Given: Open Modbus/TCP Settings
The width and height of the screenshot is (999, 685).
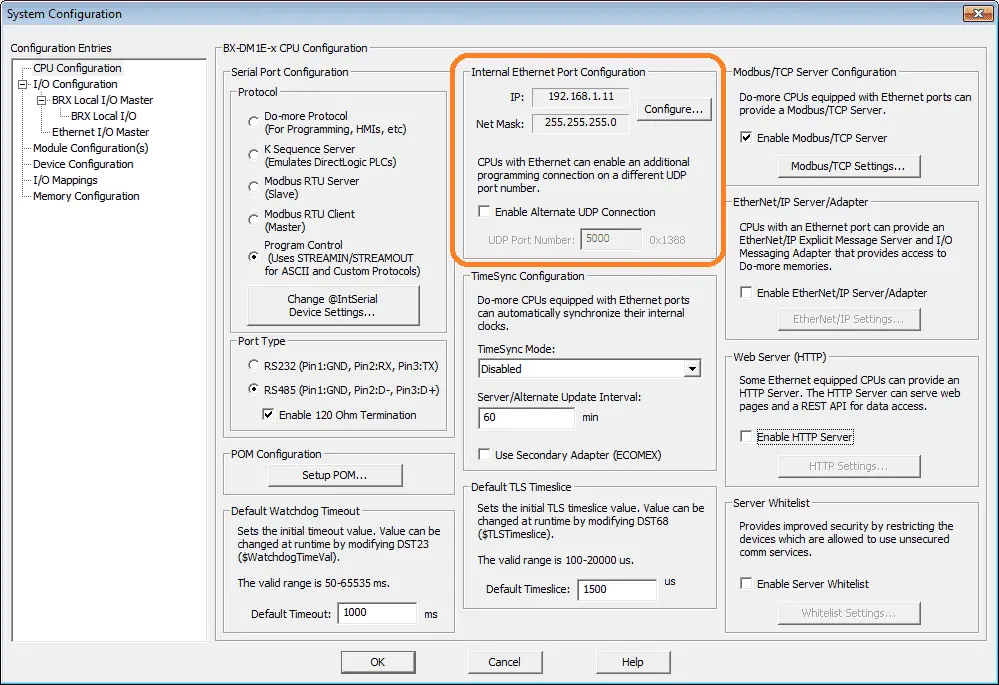Looking at the screenshot, I should (x=849, y=166).
